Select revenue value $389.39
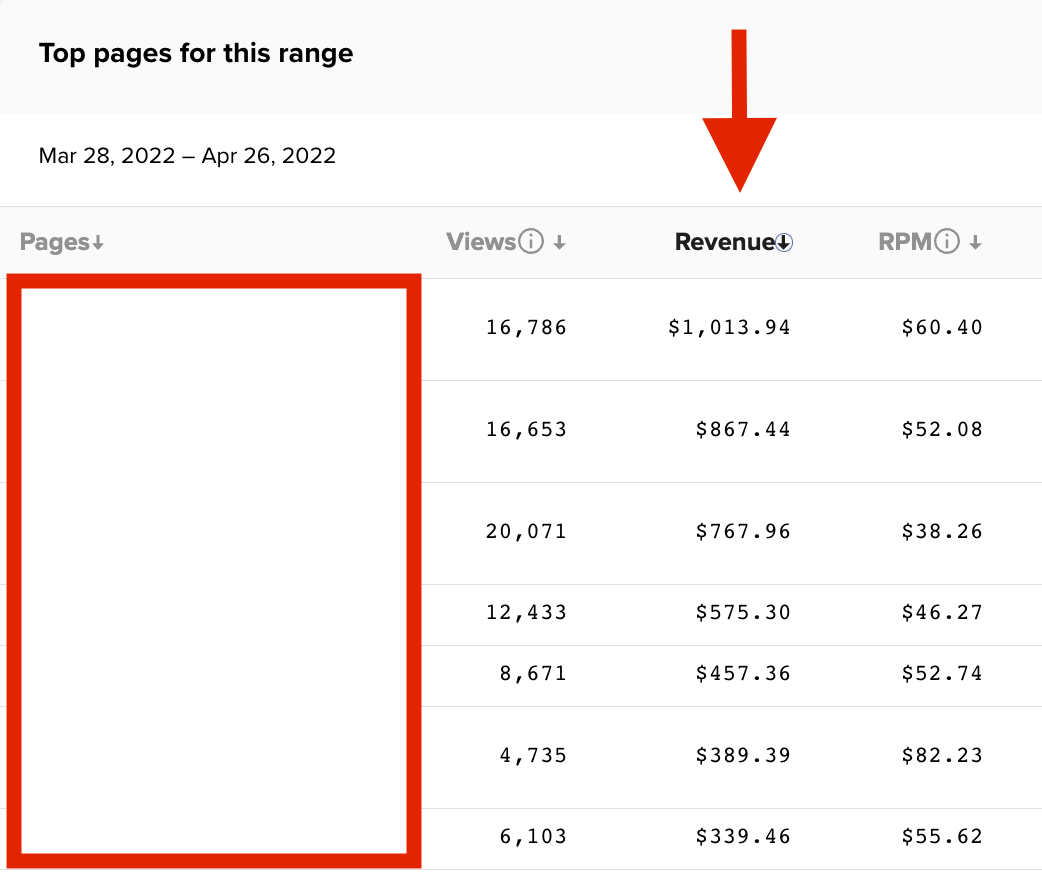The image size is (1042, 878). pyautogui.click(x=743, y=755)
